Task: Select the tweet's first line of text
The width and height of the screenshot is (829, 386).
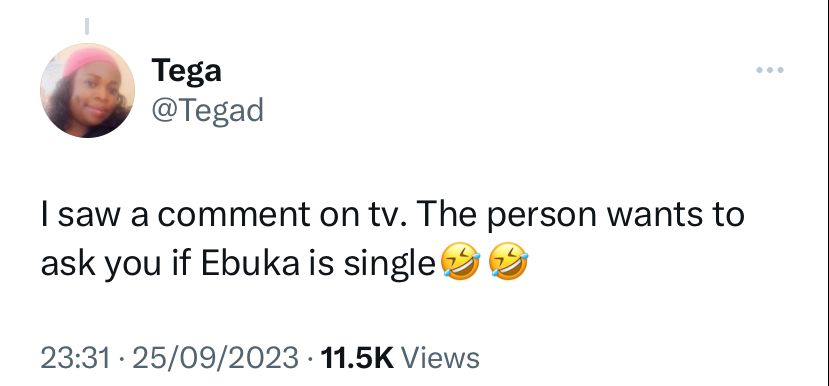Action: tap(393, 215)
